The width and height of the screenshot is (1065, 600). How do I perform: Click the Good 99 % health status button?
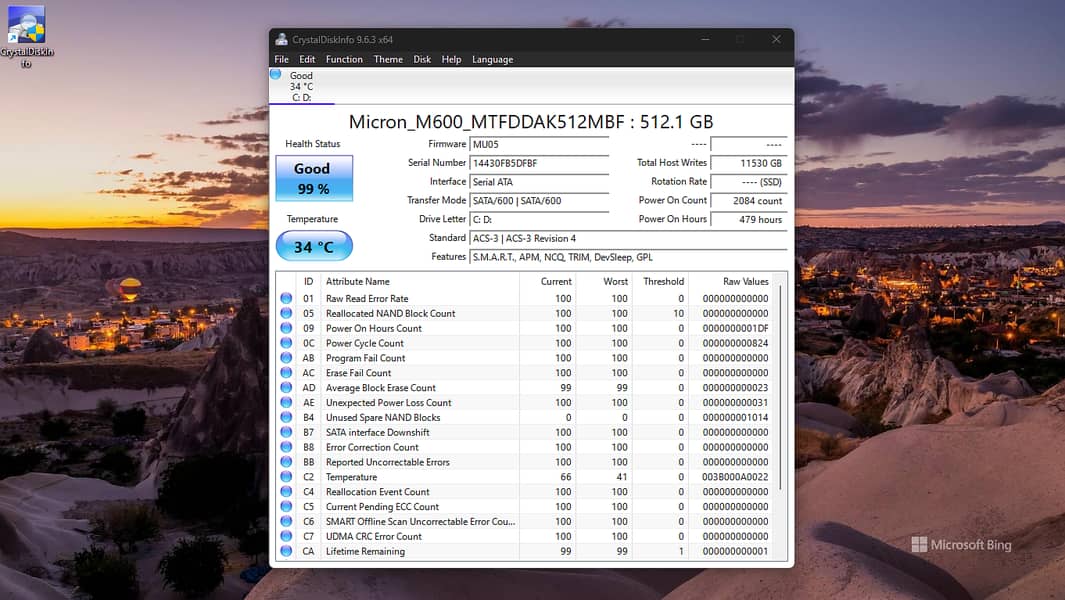click(x=314, y=178)
